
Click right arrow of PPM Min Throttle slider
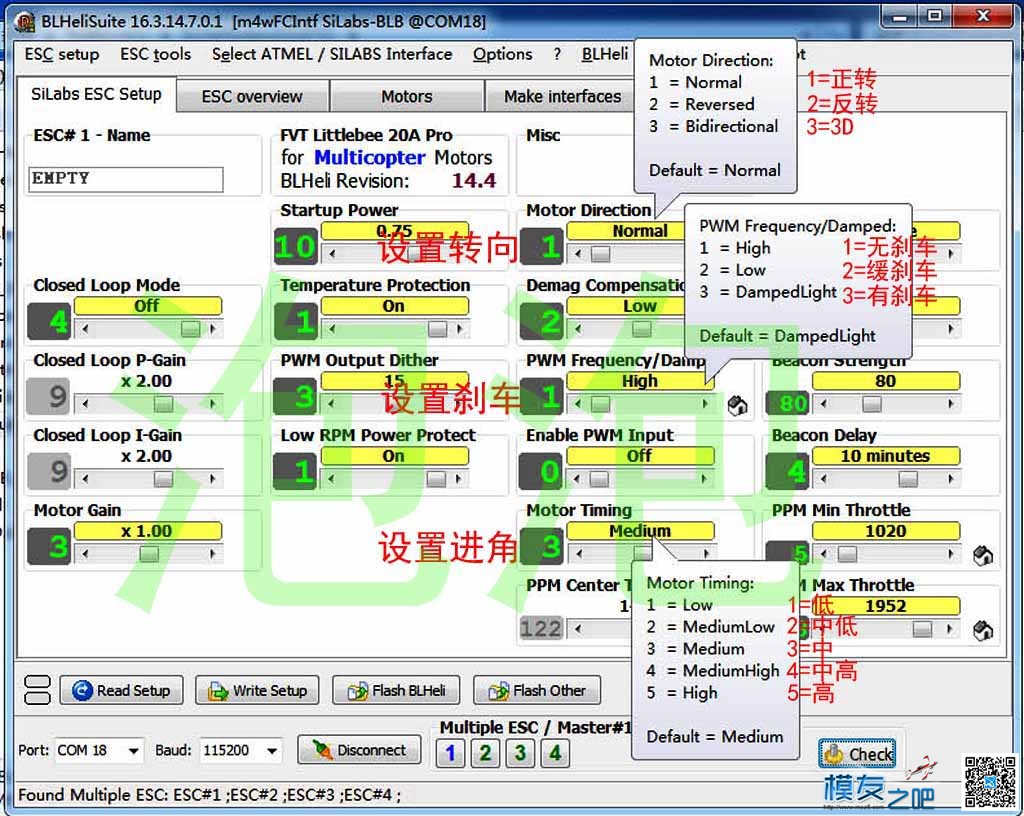click(951, 554)
